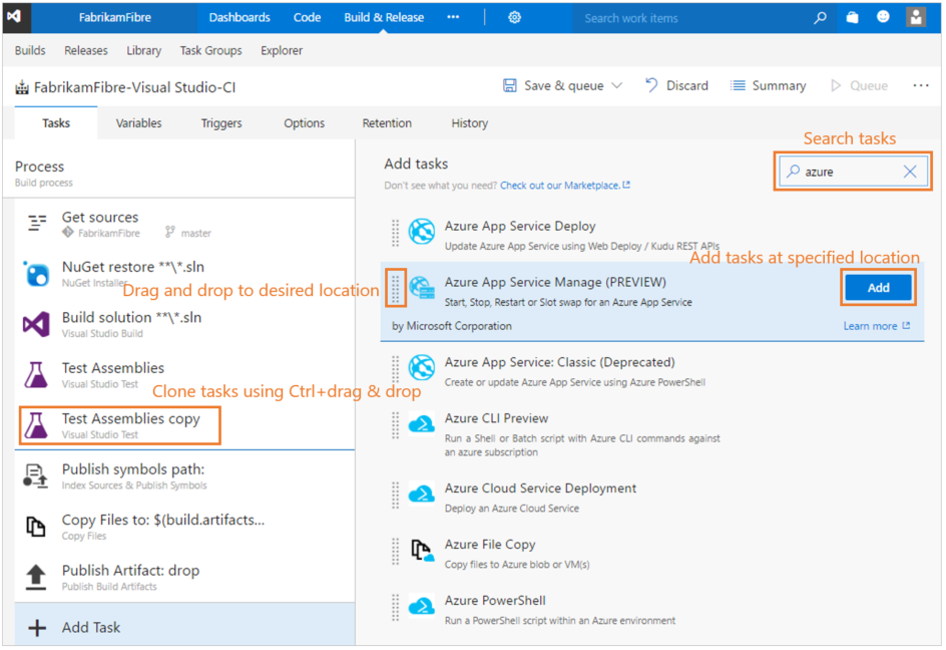
Task: Click the Azure App Service Classic icon
Action: [x=422, y=368]
